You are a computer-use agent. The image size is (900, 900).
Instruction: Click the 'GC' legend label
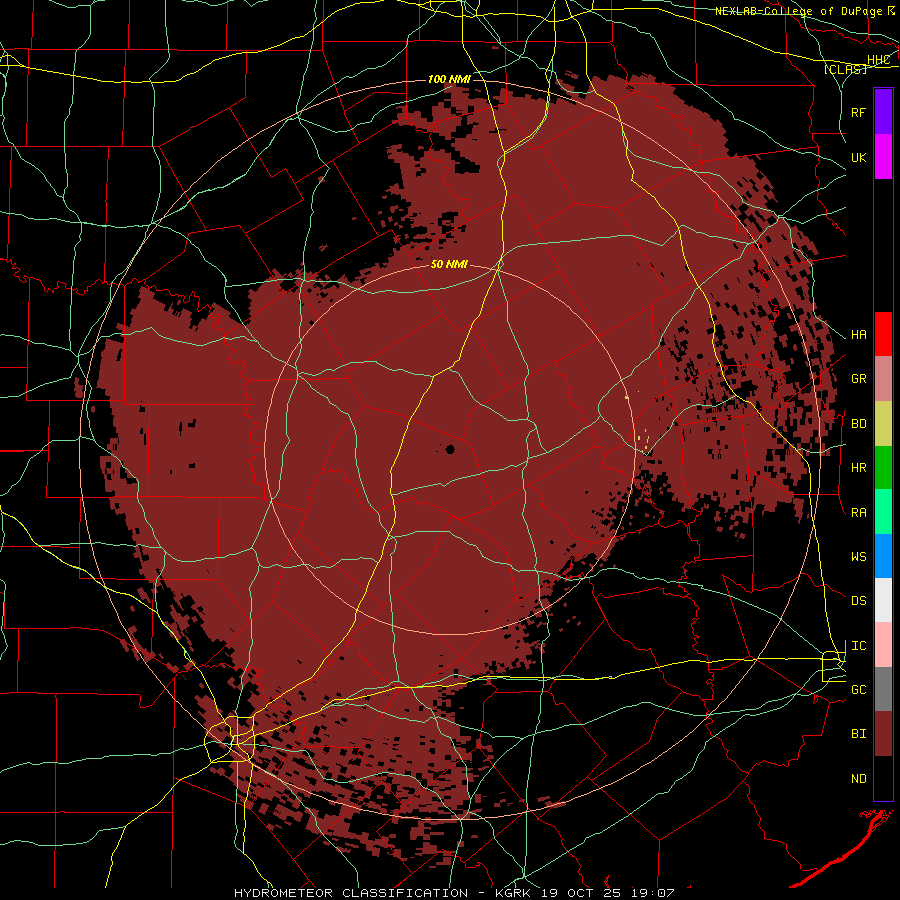(859, 690)
